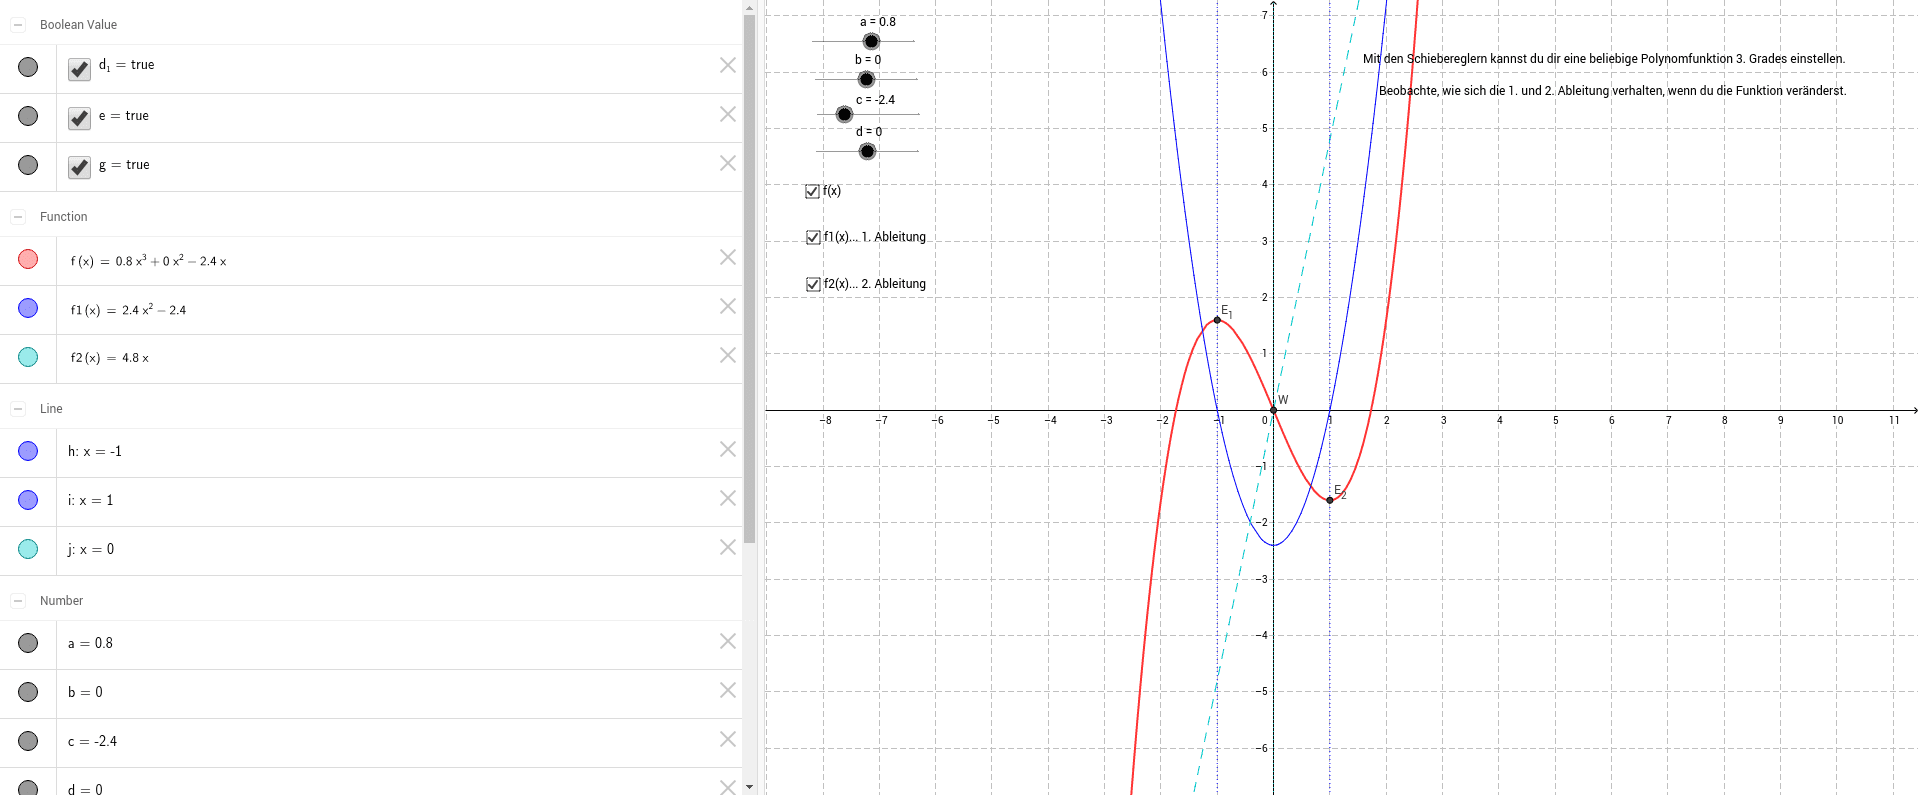Delete the b = 0 number row
Screen dimensions: 1920x797
(x=728, y=690)
